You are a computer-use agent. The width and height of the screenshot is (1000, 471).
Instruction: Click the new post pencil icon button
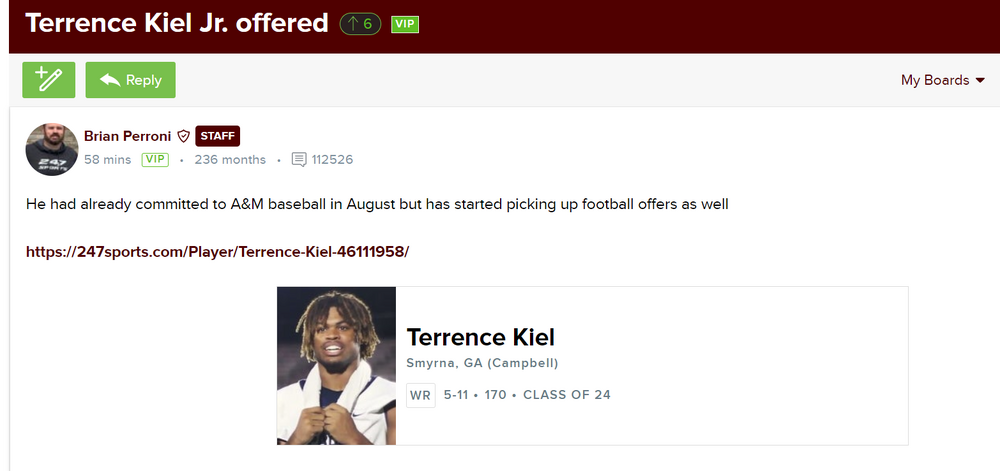pos(48,80)
